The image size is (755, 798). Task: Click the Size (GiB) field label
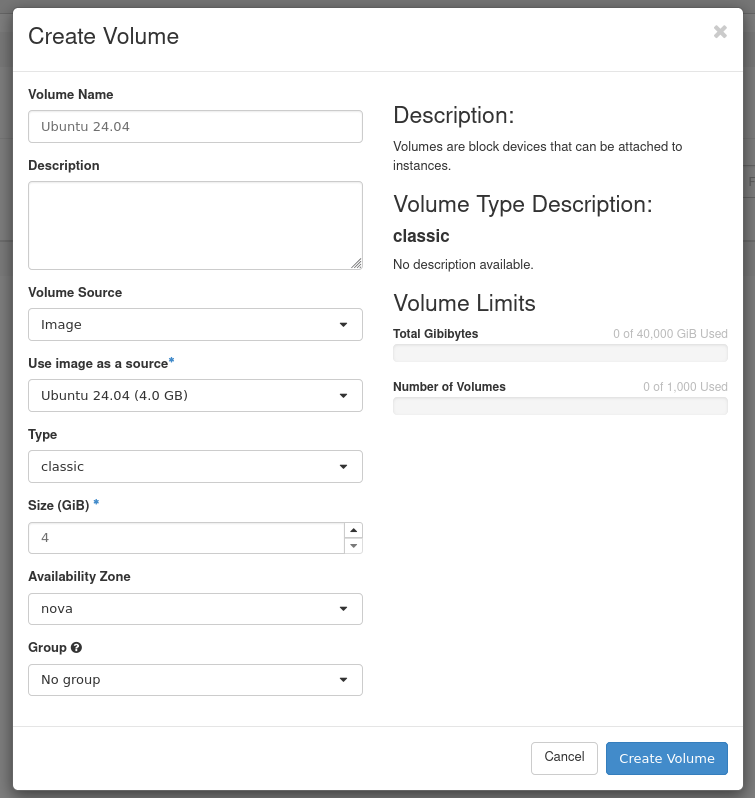point(59,506)
